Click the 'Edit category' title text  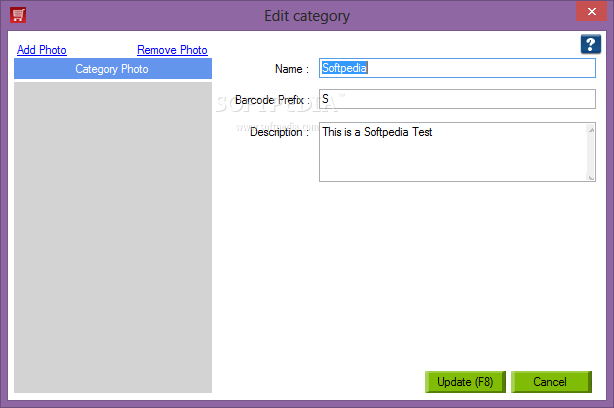307,16
